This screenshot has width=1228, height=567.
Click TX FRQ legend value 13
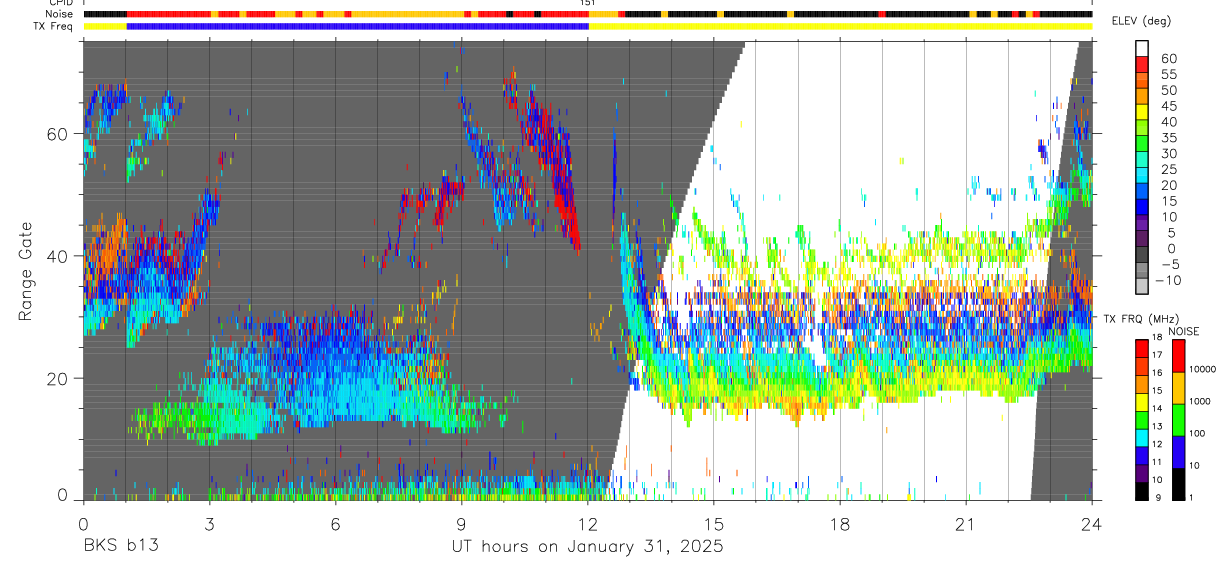[x=1159, y=426]
